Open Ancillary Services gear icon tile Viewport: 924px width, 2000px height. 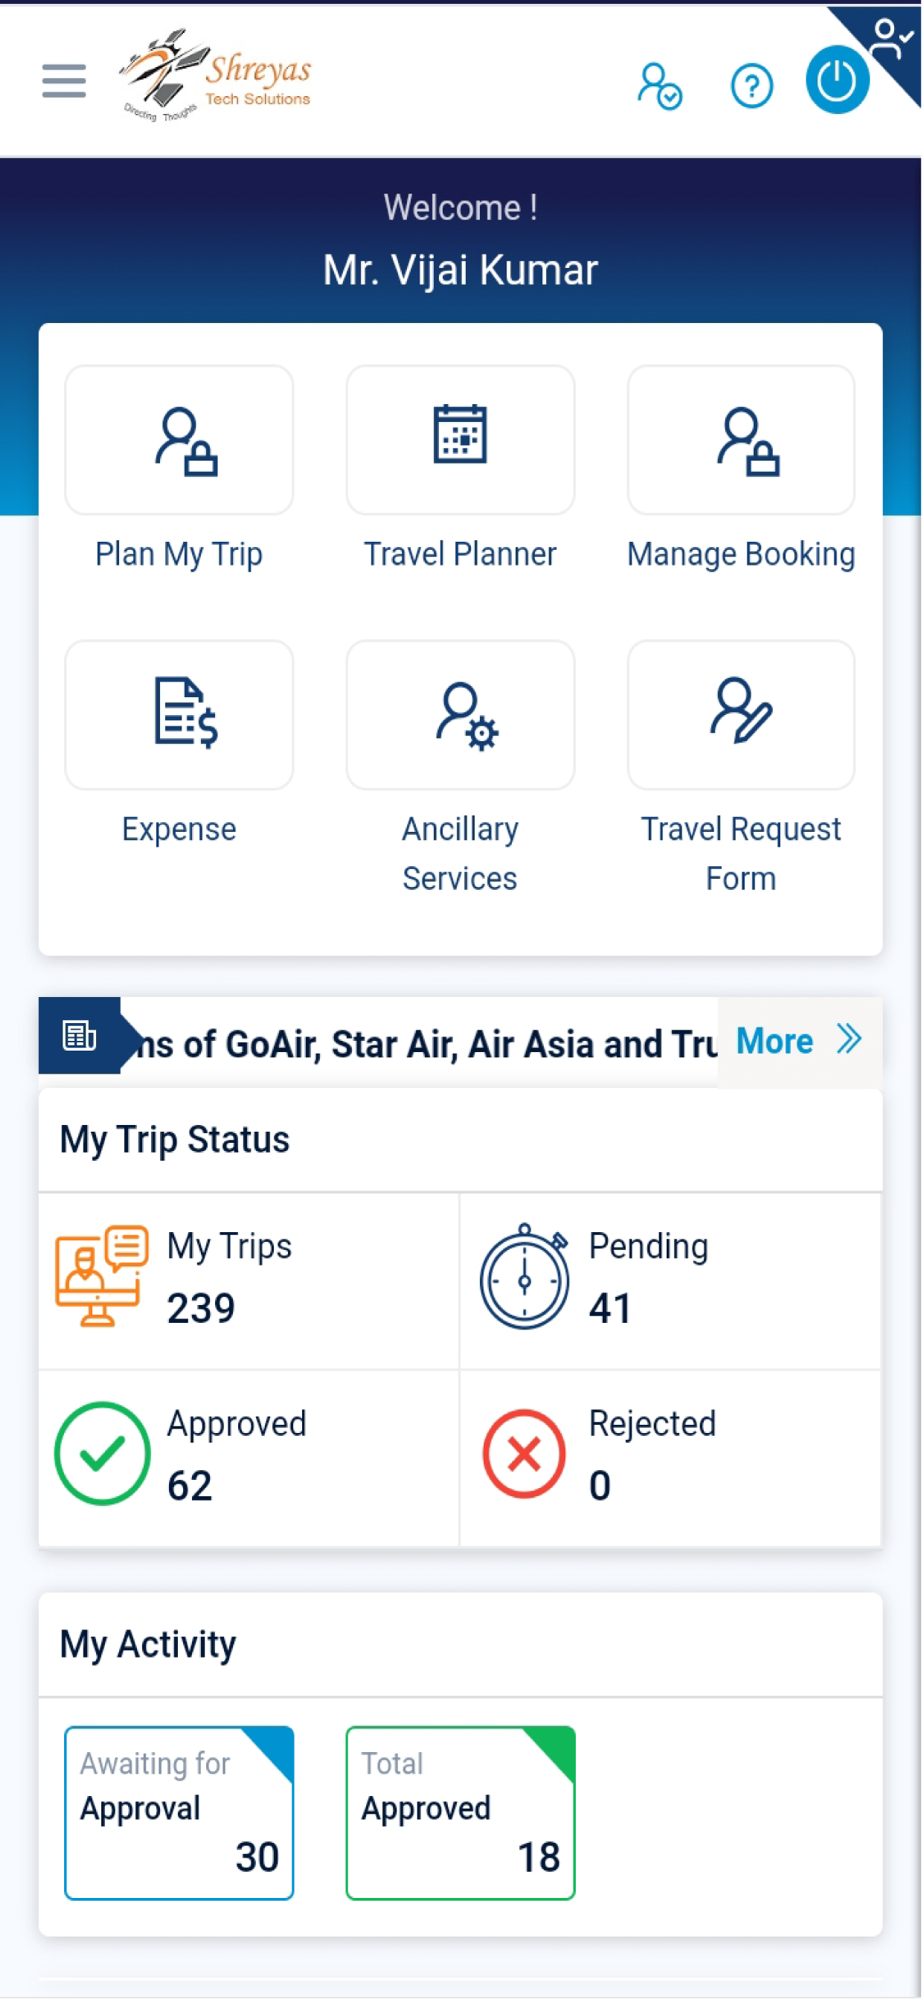[x=460, y=715]
